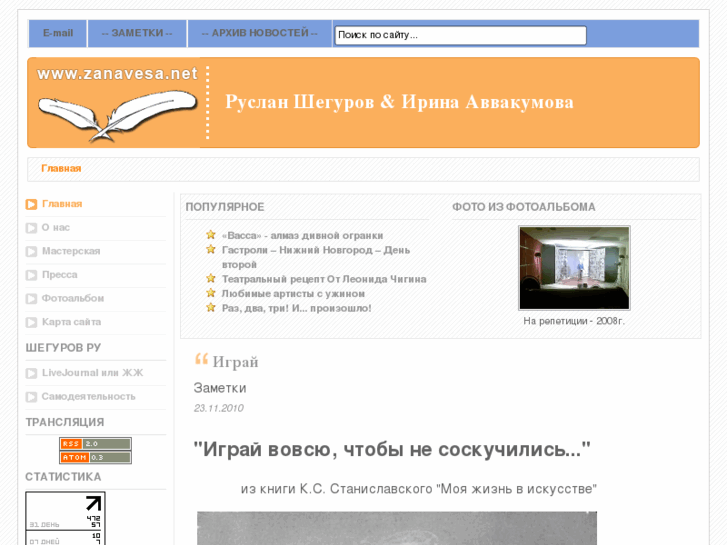727x545 pixels.
Task: Click the arrow icon next to Фотоальбом
Action: click(x=32, y=299)
